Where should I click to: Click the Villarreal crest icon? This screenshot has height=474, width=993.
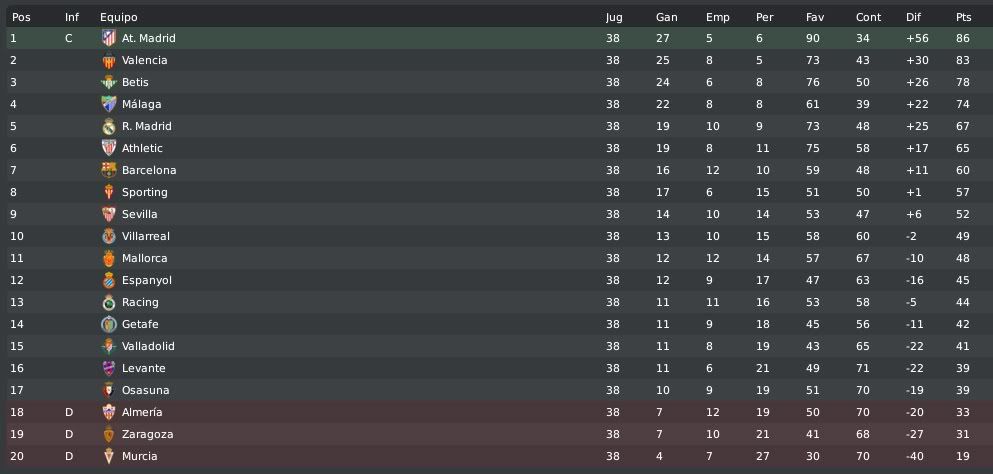pyautogui.click(x=109, y=236)
